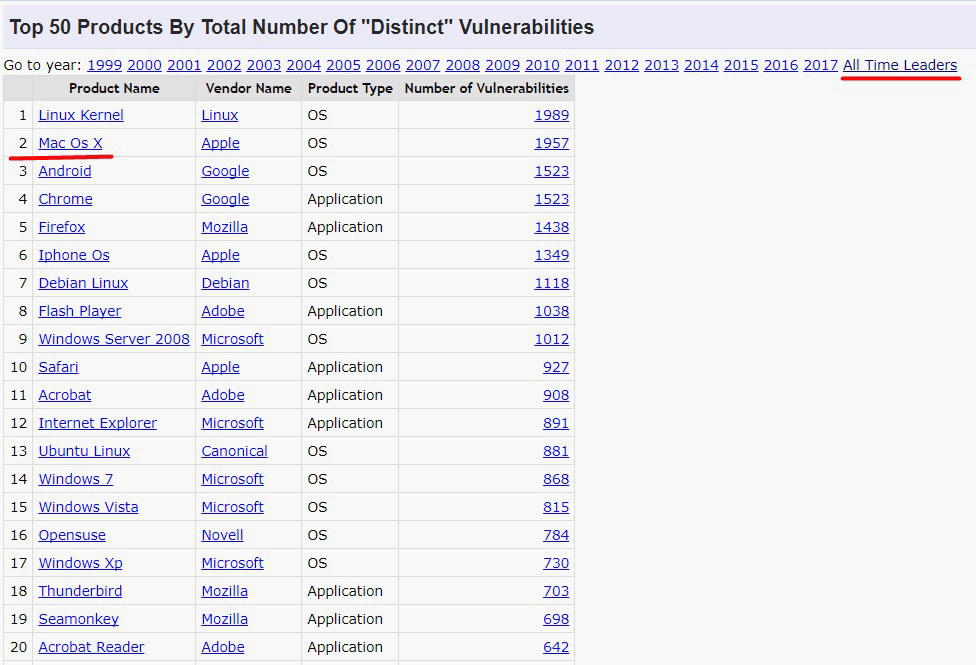The image size is (976, 665).
Task: Click the Canonical vendor link
Action: [234, 451]
